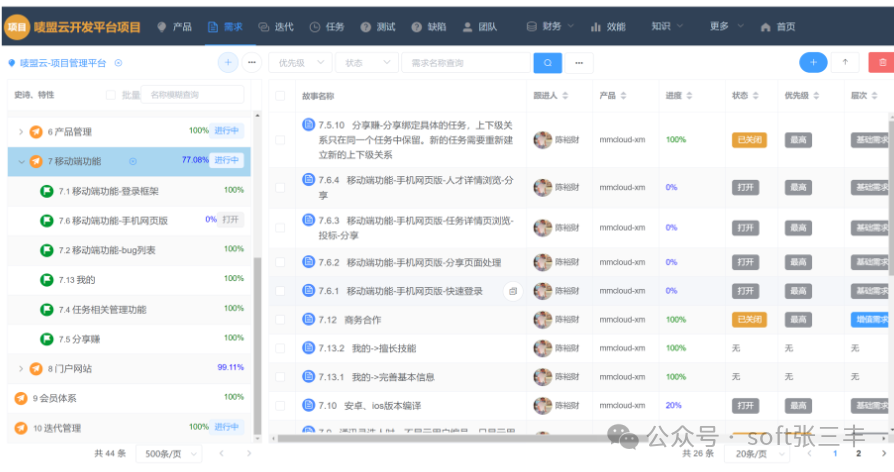Open the ellipsis menu beside the search button

(x=579, y=63)
